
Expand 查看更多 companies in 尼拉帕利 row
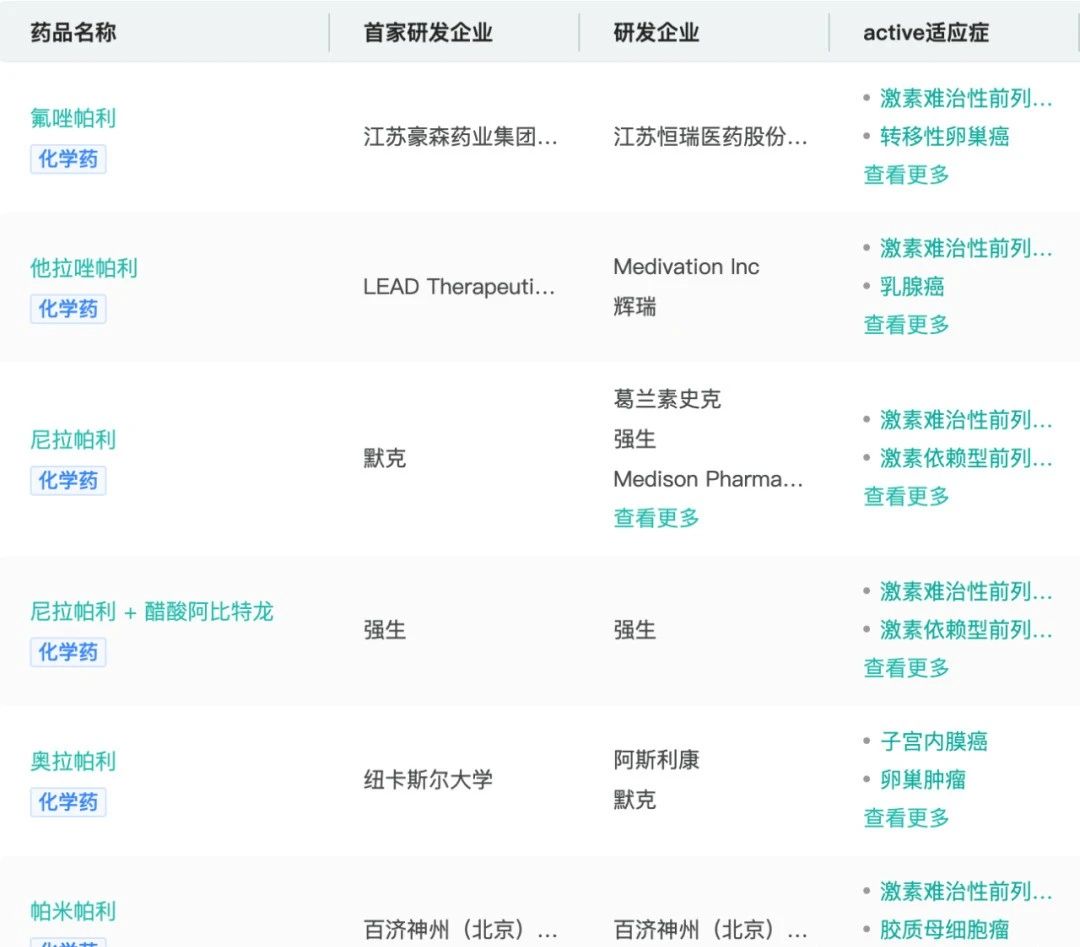pyautogui.click(x=656, y=518)
